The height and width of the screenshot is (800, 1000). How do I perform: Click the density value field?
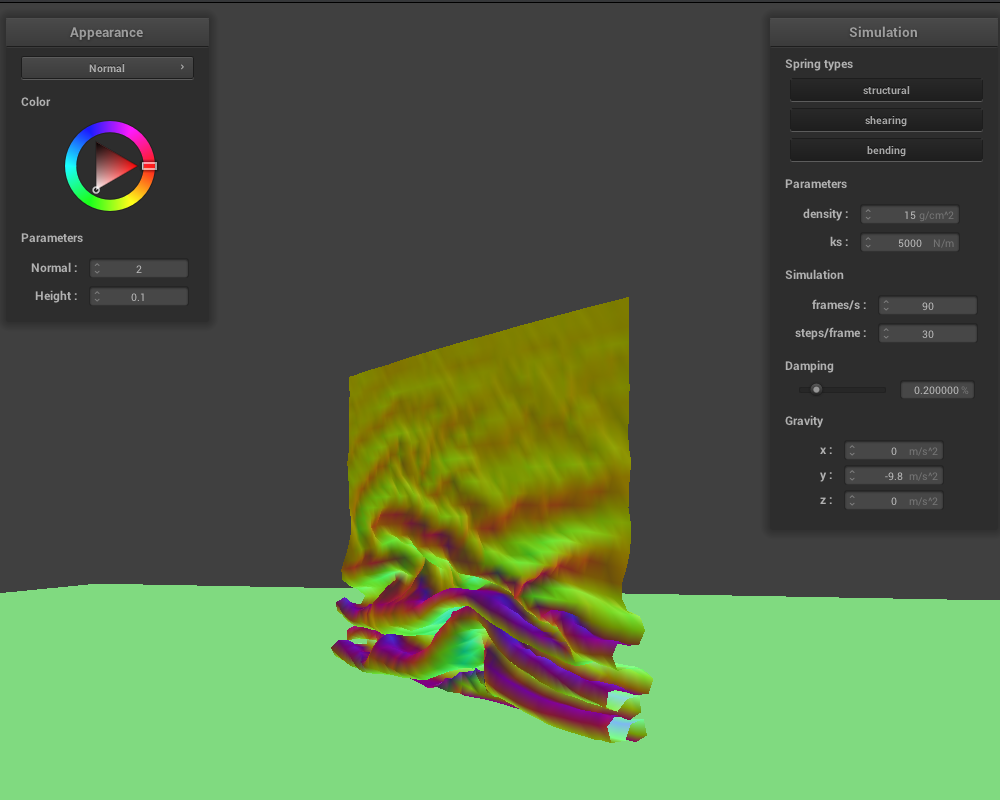tap(909, 214)
